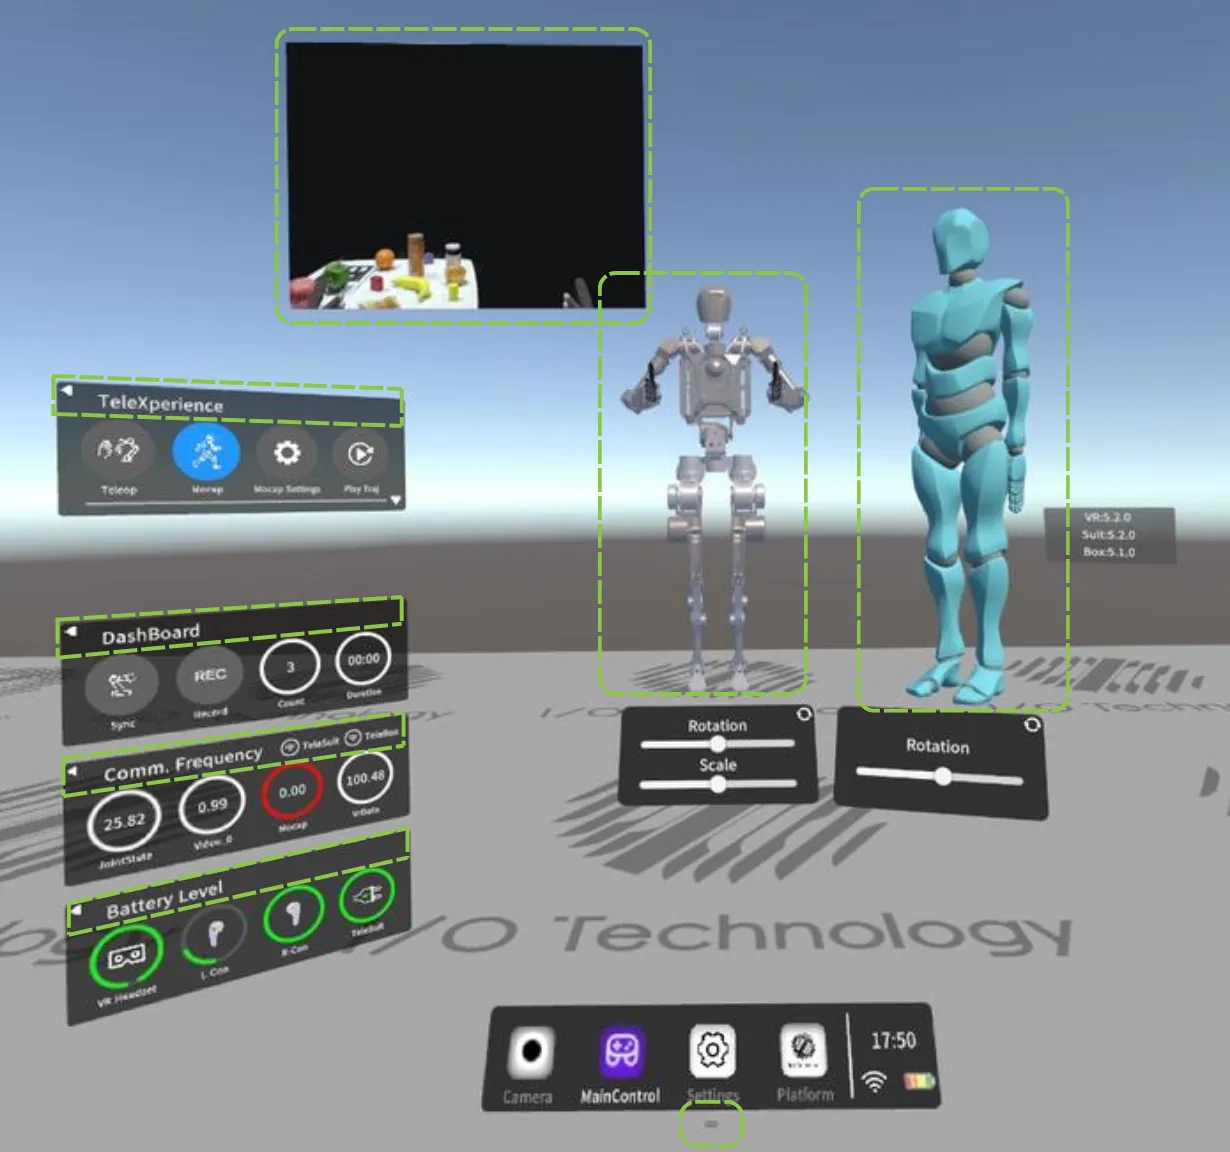Activate the blue Mocap mode icon
Screen dimensions: 1230x1152
point(206,453)
